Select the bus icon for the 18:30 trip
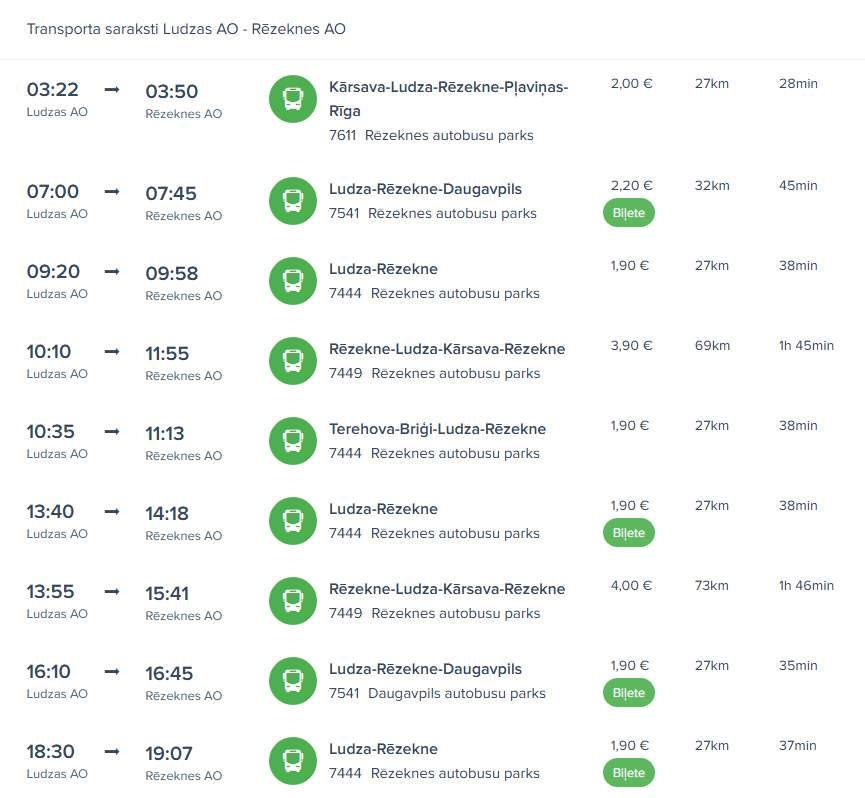The width and height of the screenshot is (865, 798). [293, 761]
